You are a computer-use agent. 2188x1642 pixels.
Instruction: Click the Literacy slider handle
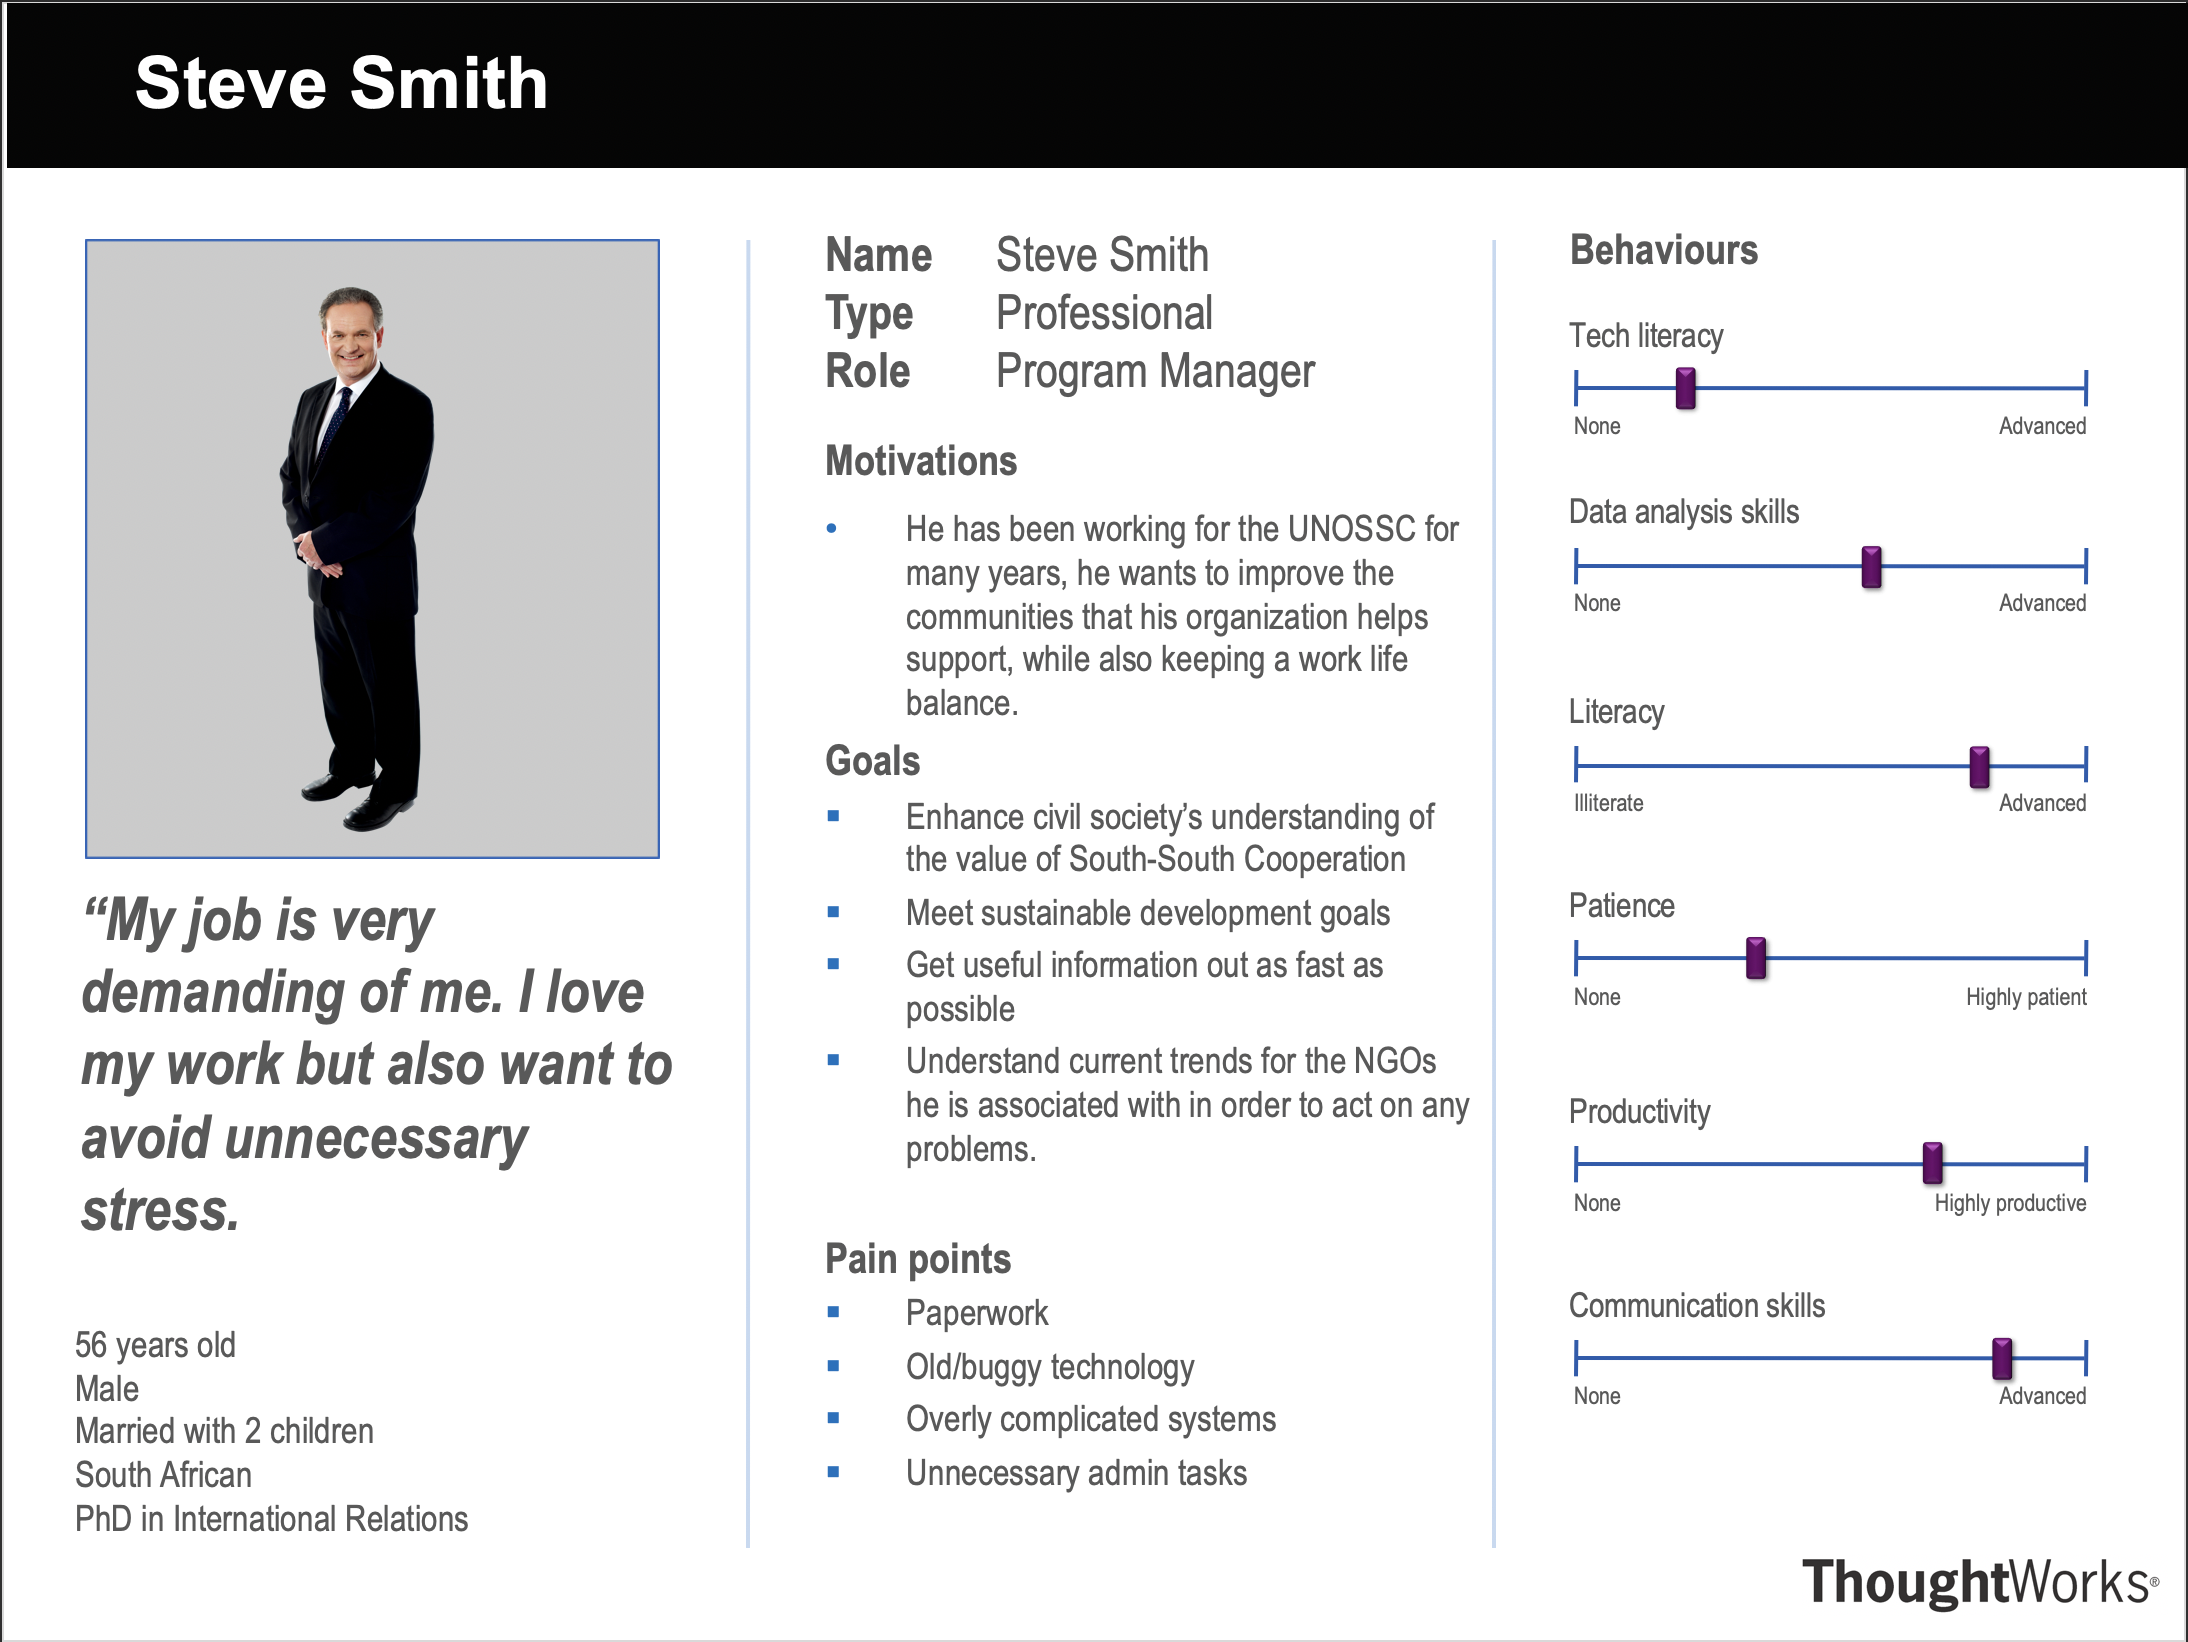pyautogui.click(x=1978, y=766)
